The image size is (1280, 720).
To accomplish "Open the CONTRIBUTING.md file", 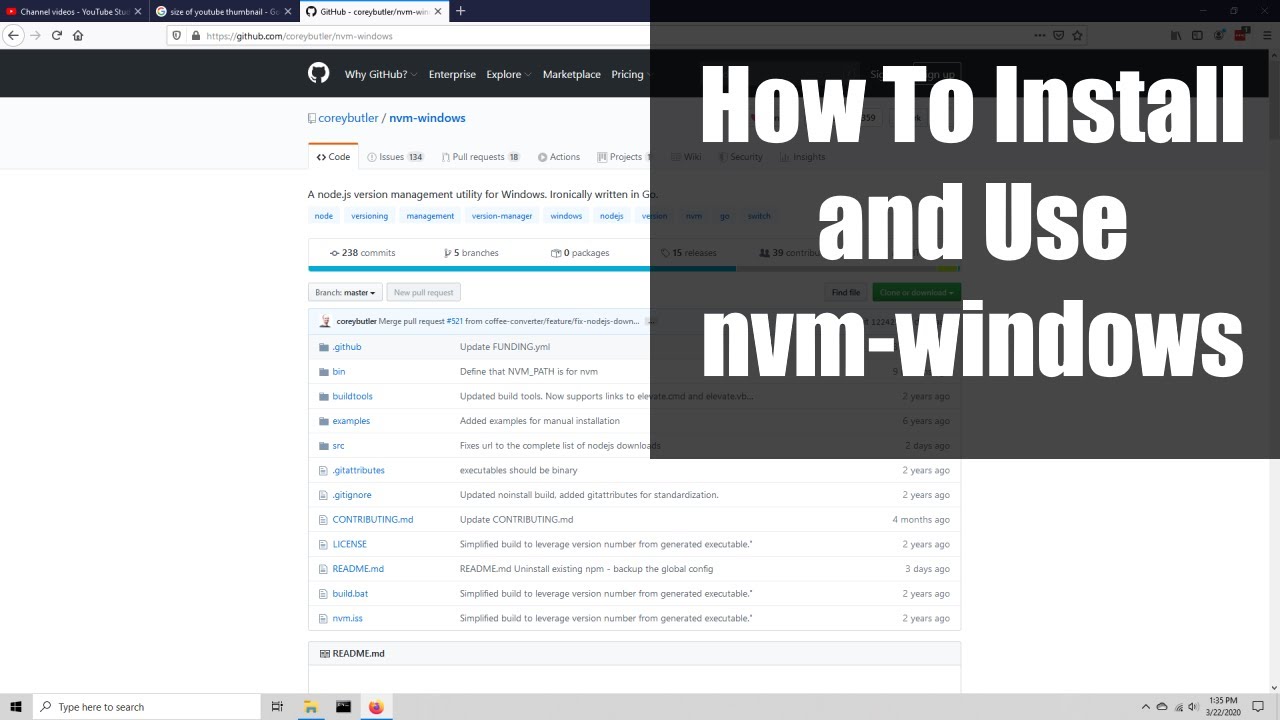I will point(373,520).
